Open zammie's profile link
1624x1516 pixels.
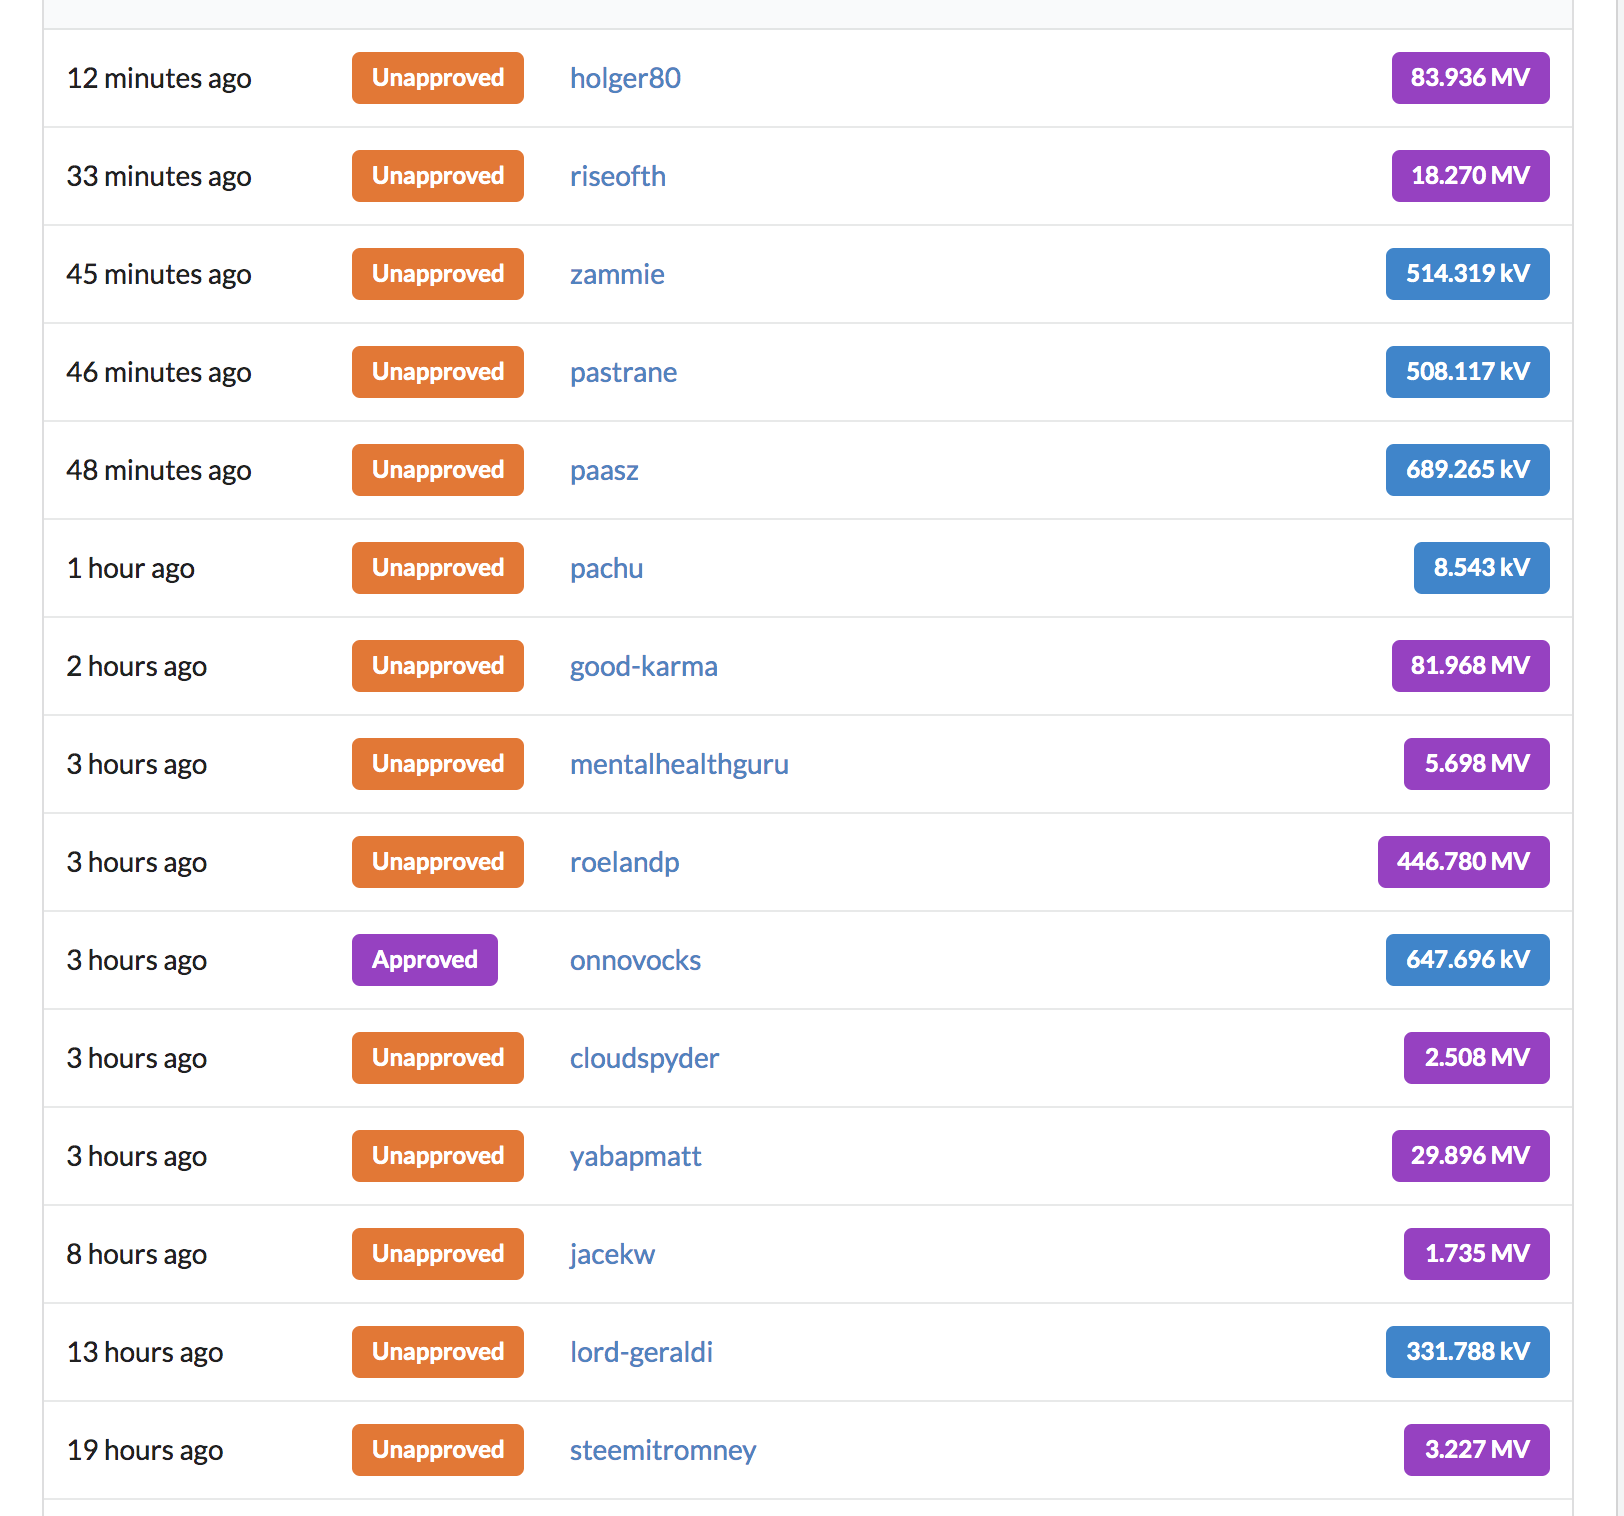(617, 274)
